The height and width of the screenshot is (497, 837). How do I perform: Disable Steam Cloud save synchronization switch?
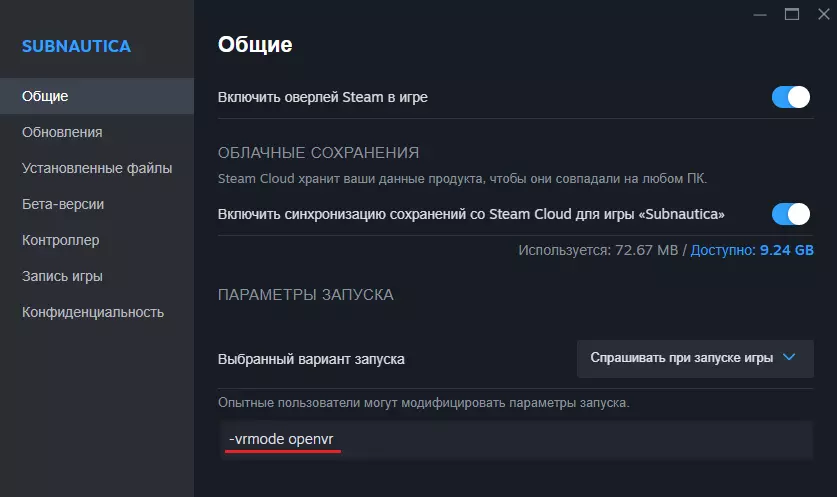click(790, 214)
